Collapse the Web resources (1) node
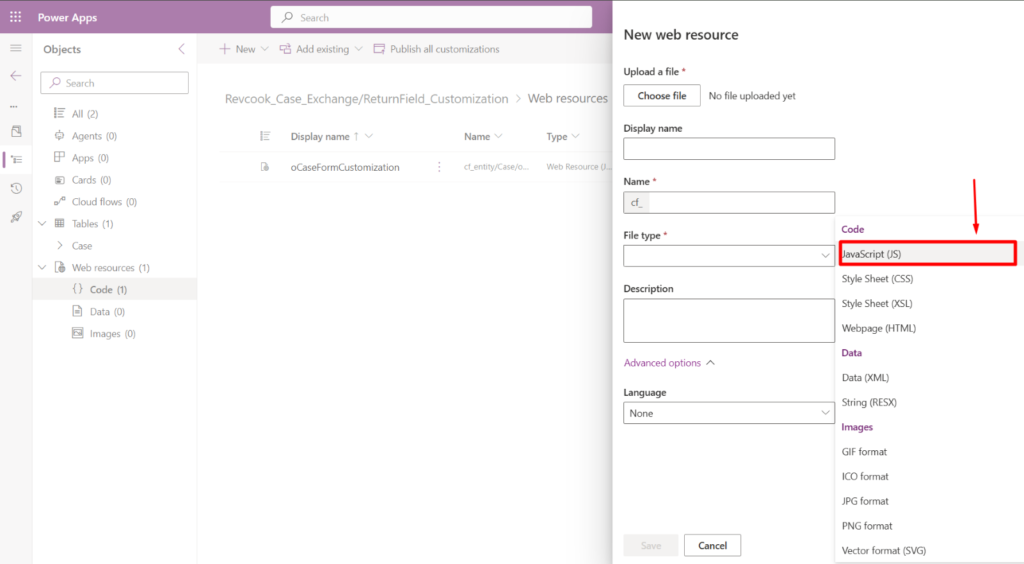Screen dimensions: 1024x564 [42, 267]
